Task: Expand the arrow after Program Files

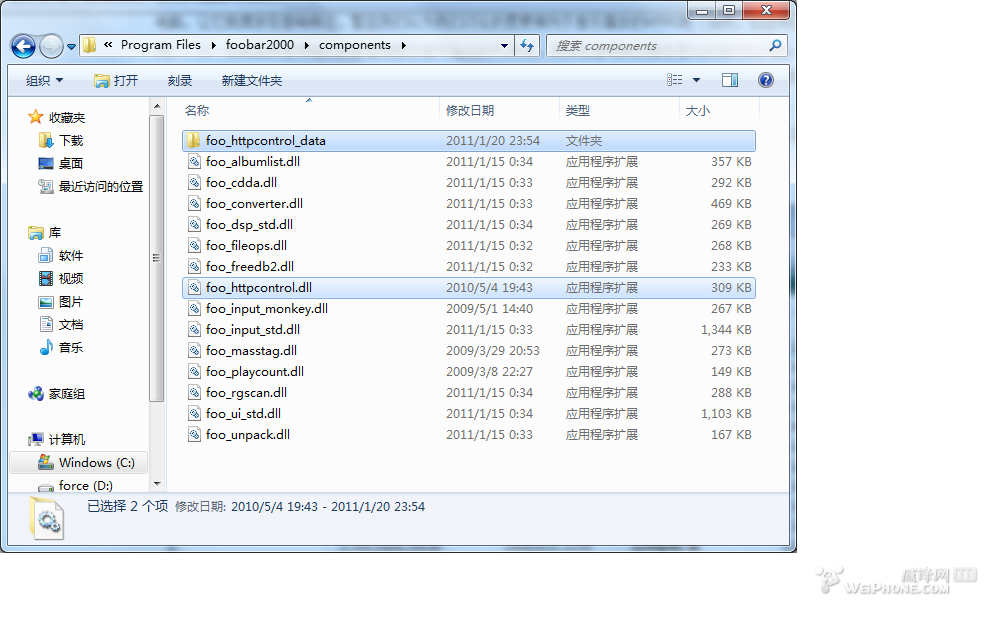Action: click(213, 45)
